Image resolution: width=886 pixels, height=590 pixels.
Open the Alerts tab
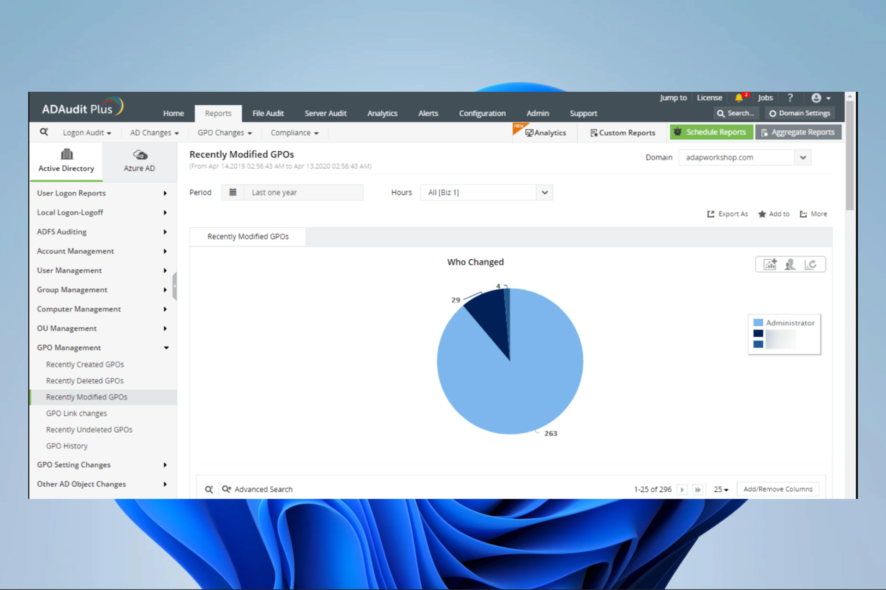pos(428,113)
